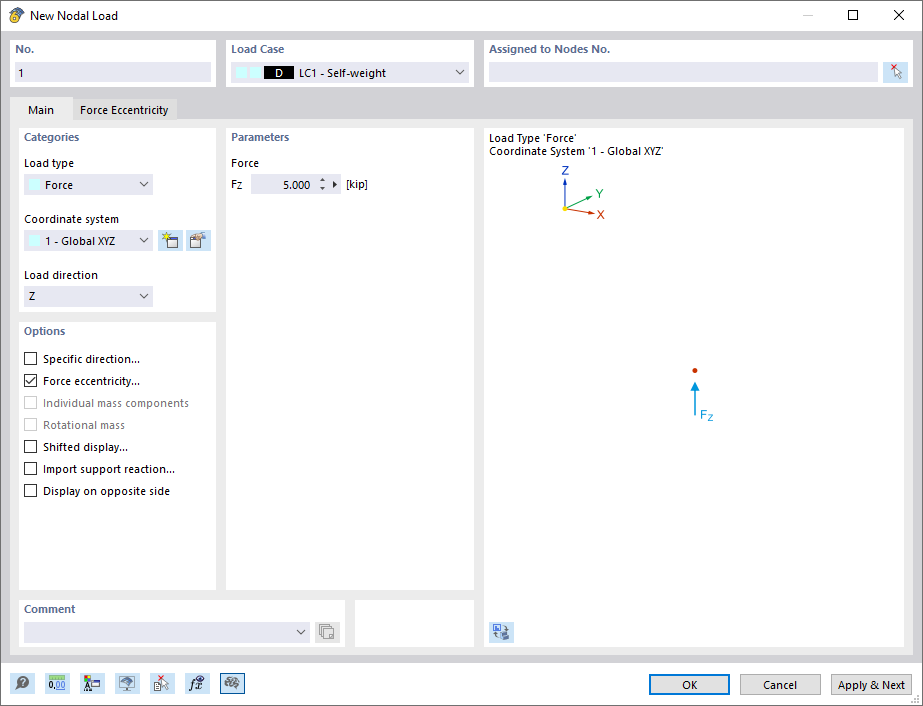Uncheck Force eccentricity
Image resolution: width=923 pixels, height=706 pixels.
click(30, 380)
